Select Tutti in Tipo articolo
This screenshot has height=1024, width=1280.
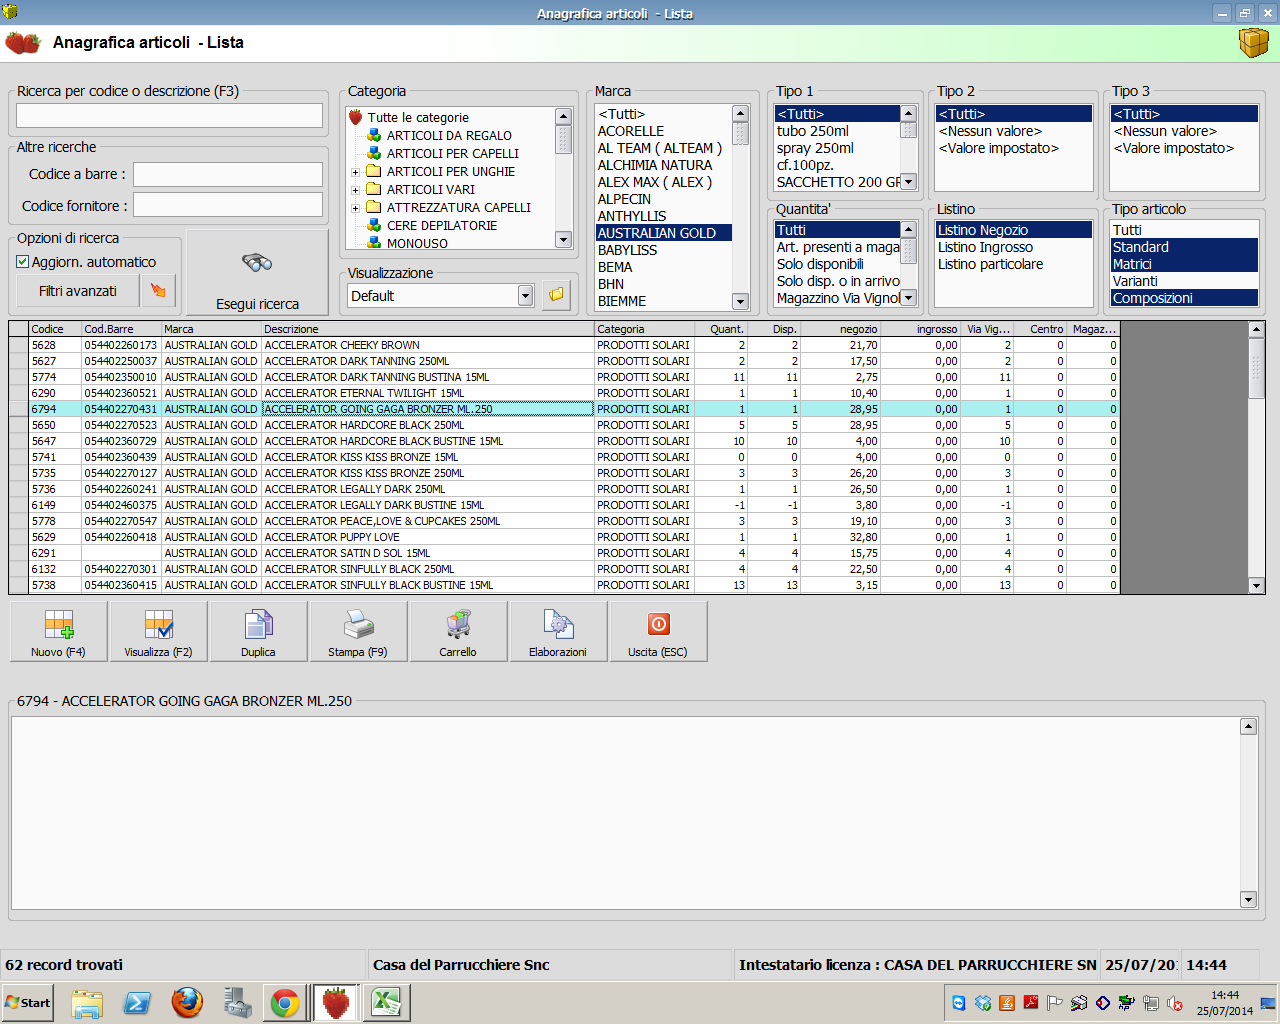(1127, 230)
